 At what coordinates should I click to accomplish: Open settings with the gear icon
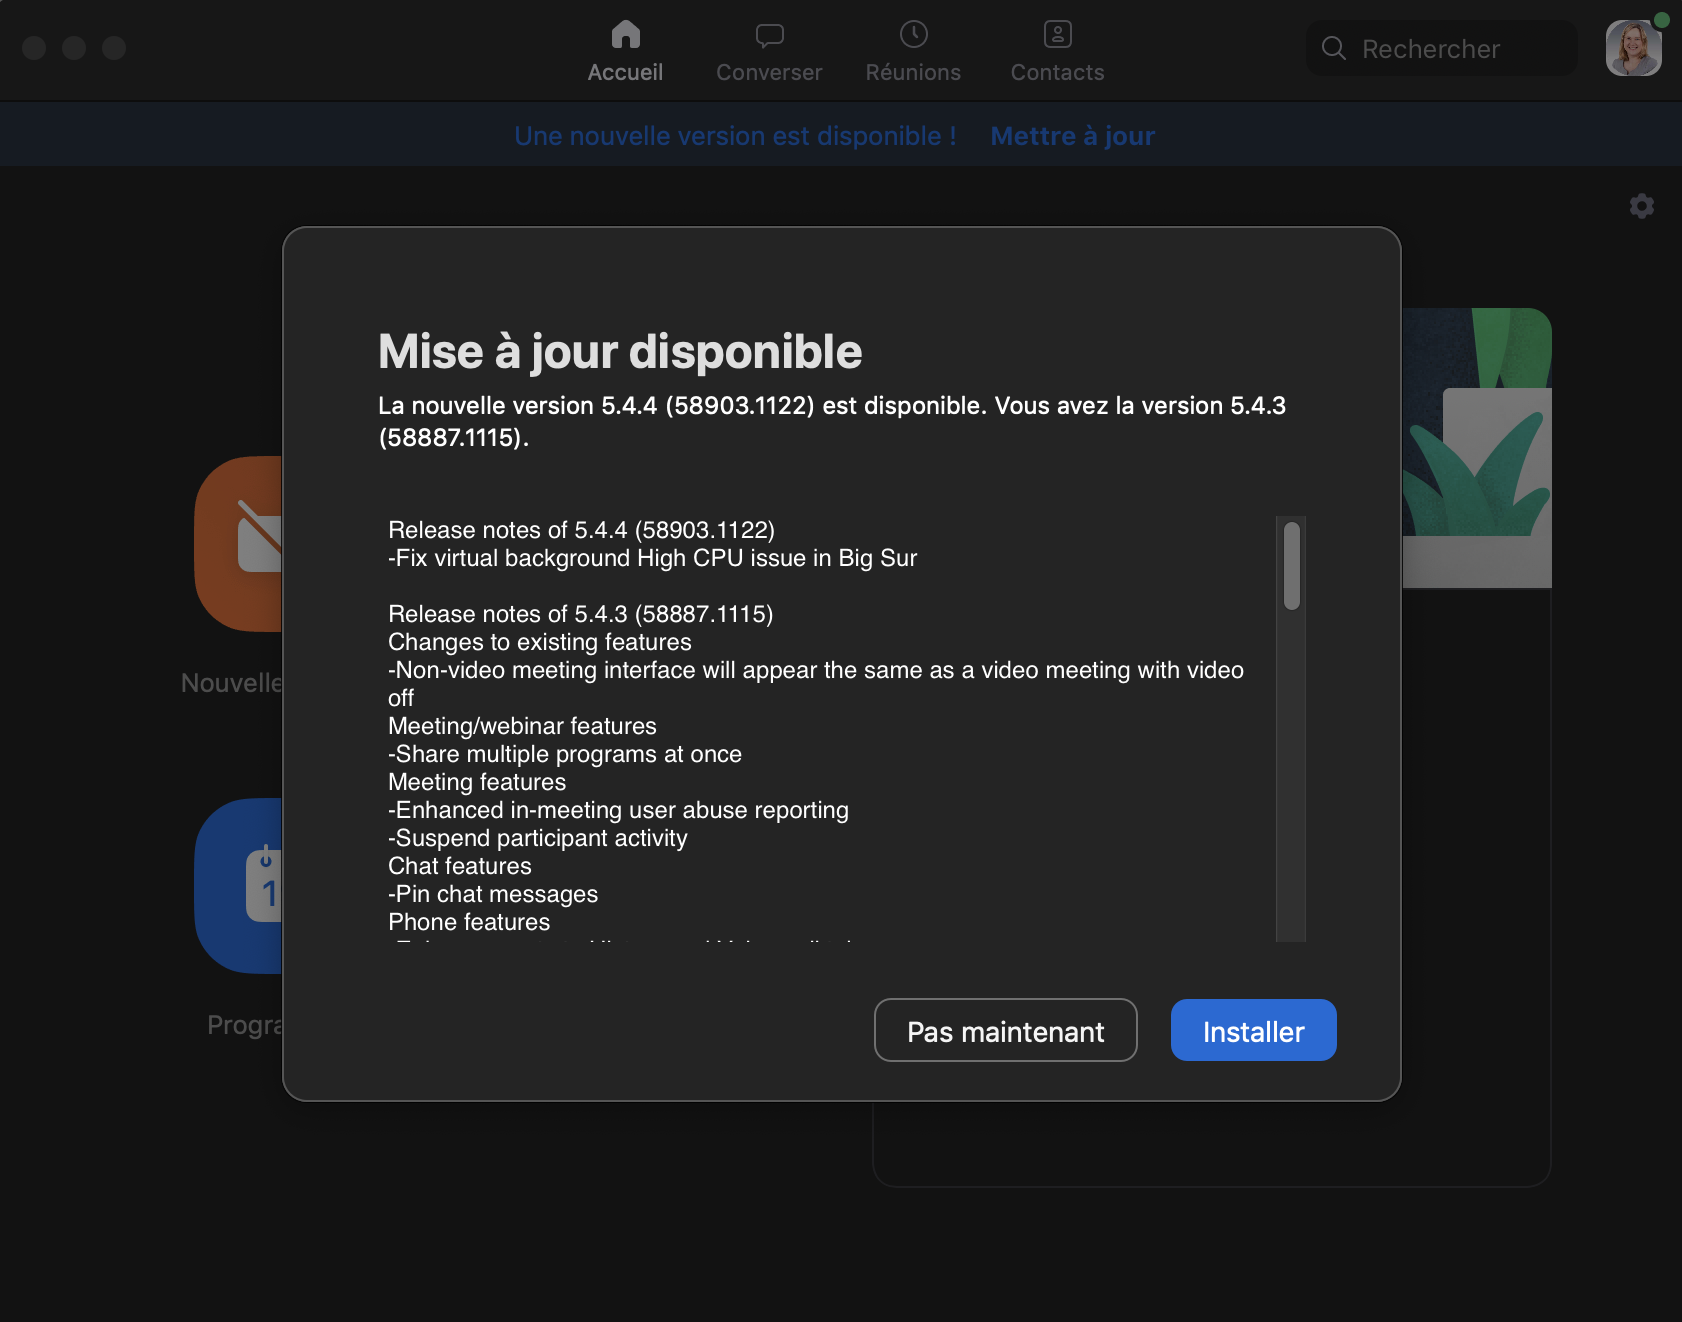[x=1641, y=206]
